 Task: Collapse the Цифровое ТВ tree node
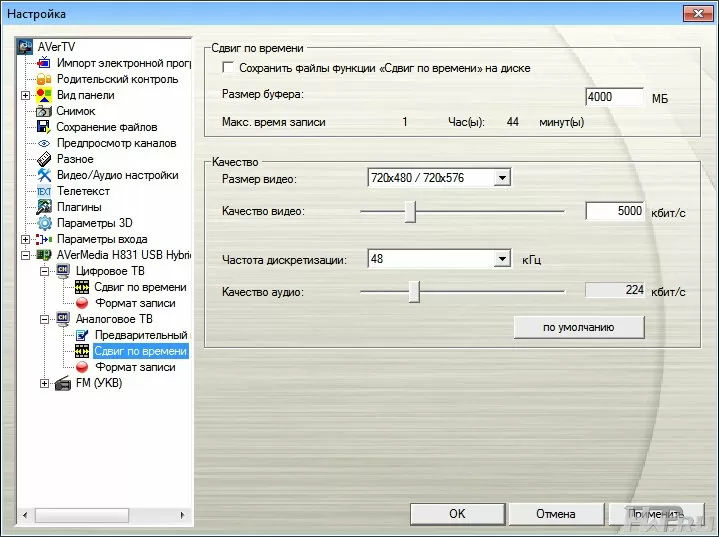44,271
